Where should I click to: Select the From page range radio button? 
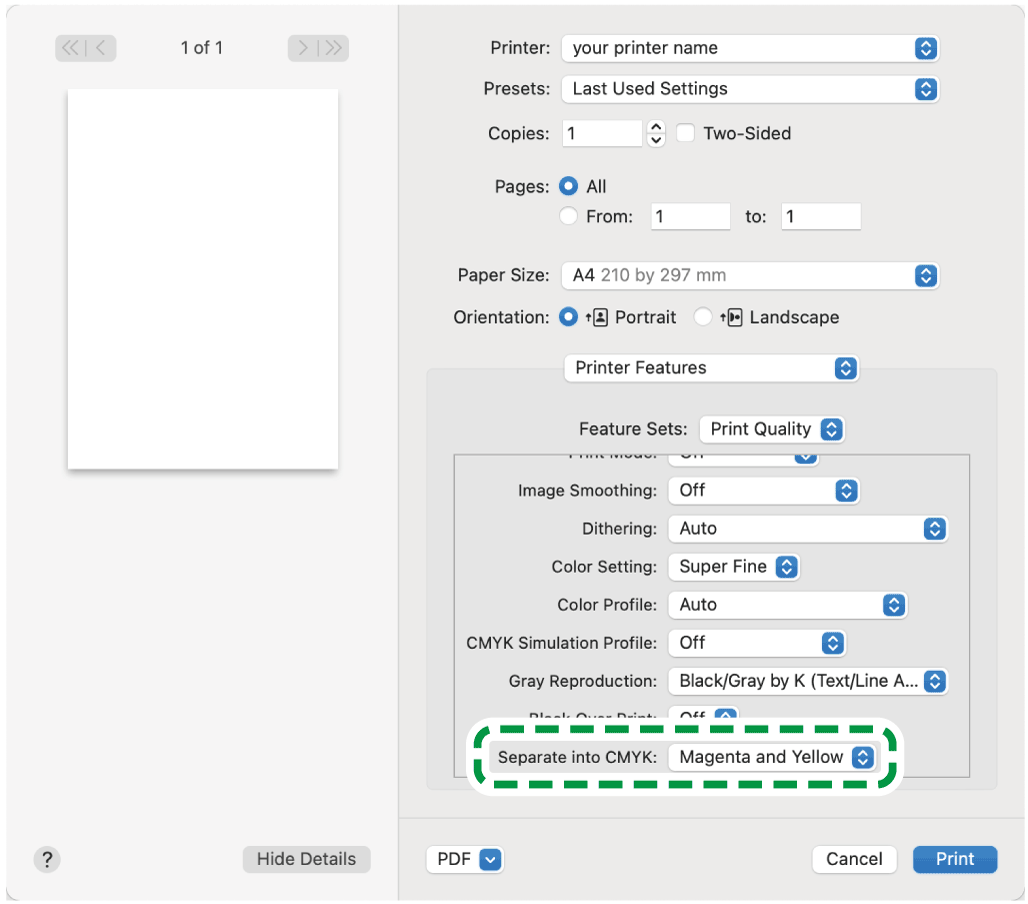pos(569,216)
